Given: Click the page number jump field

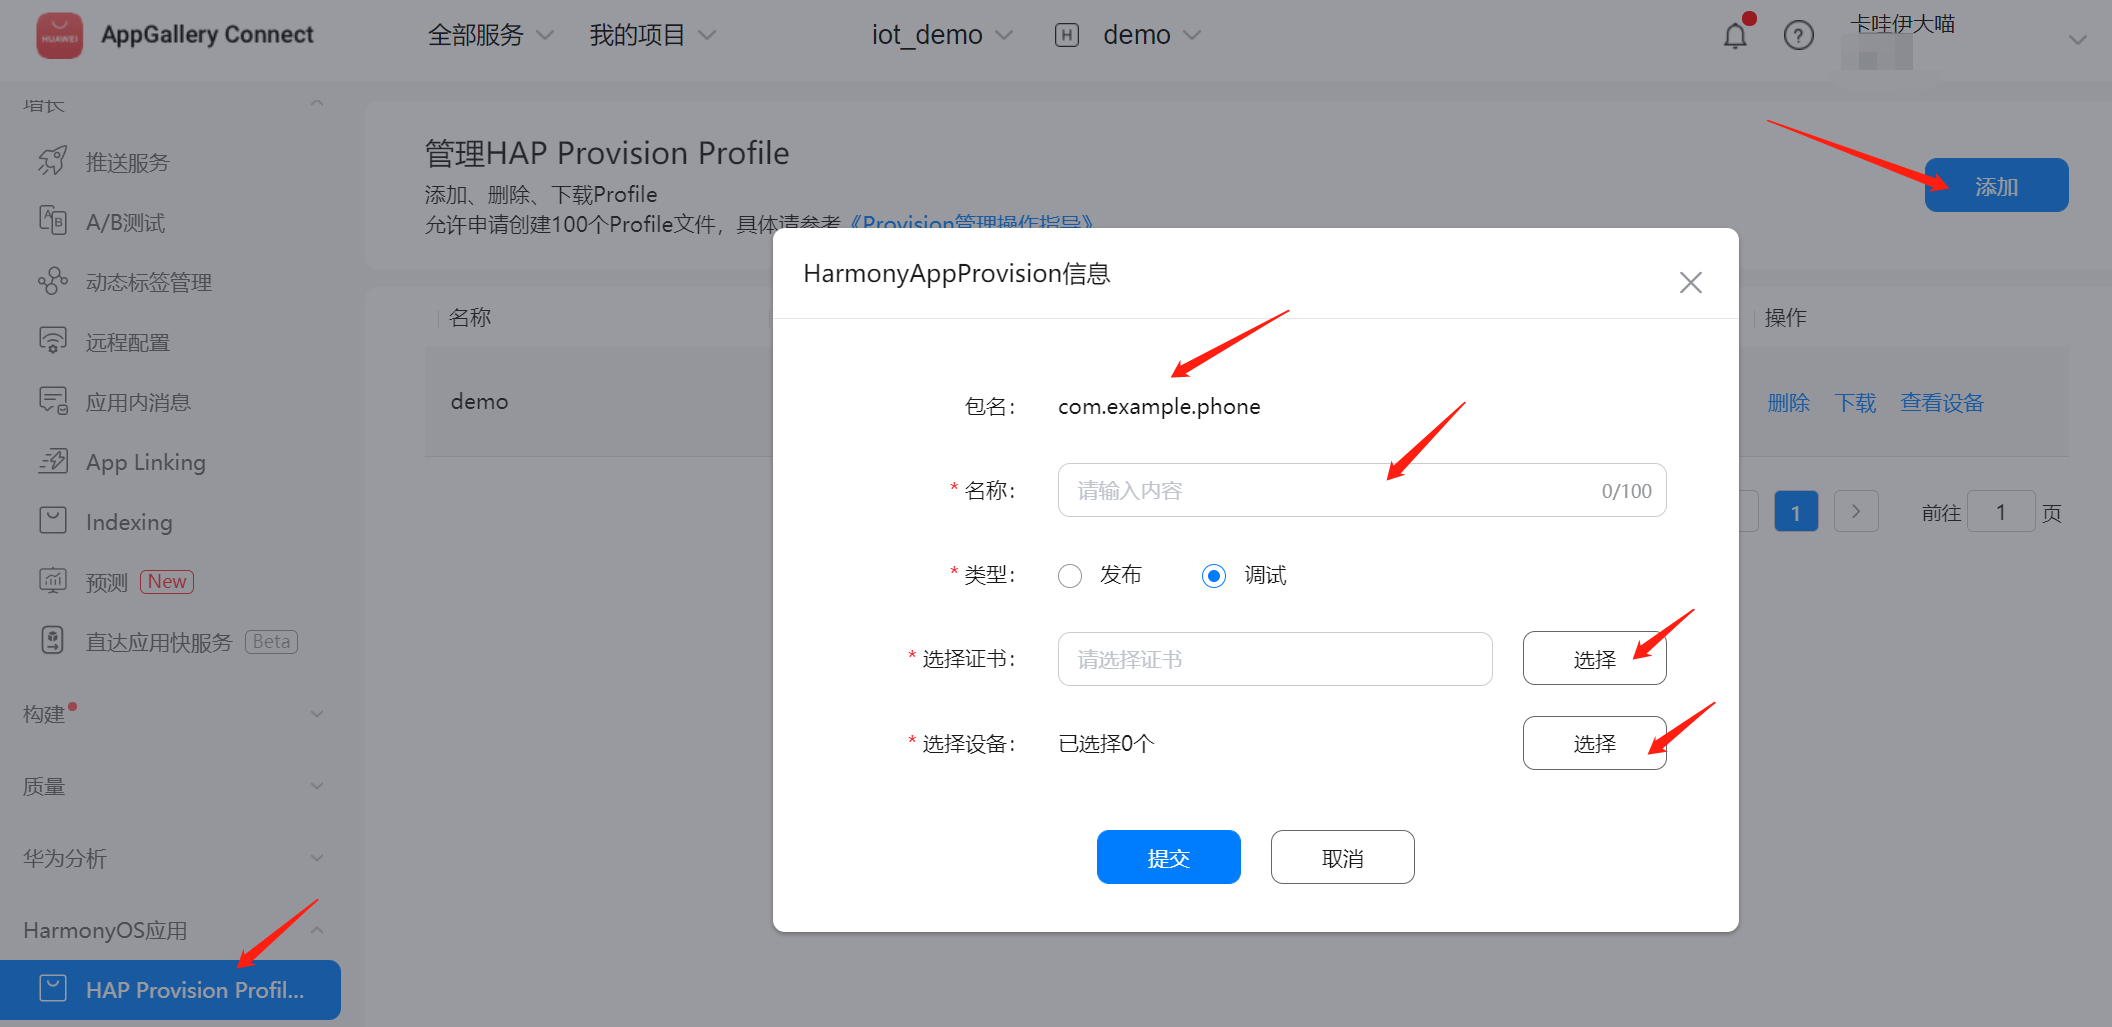Looking at the screenshot, I should point(2000,511).
